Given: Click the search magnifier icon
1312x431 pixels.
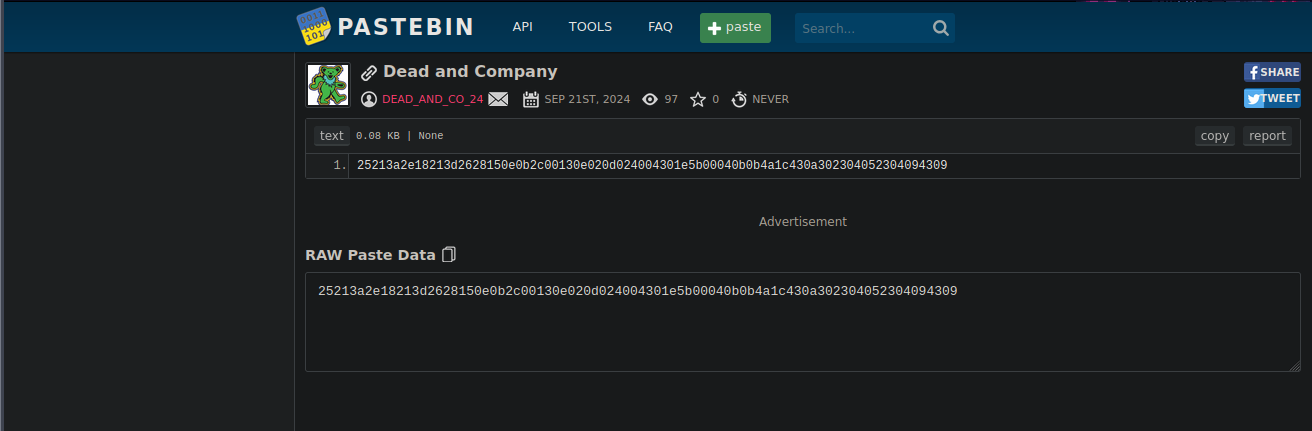Looking at the screenshot, I should pyautogui.click(x=941, y=28).
